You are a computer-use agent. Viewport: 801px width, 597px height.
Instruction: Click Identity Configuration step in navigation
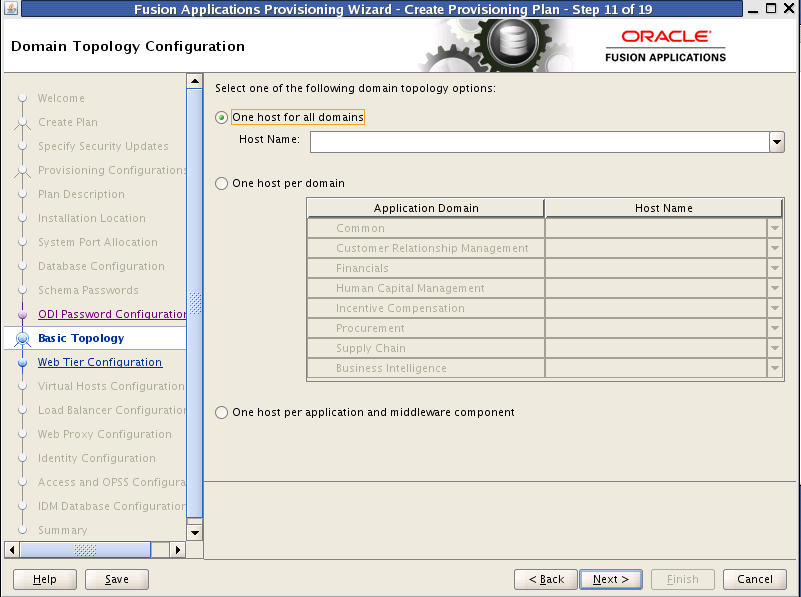(97, 458)
